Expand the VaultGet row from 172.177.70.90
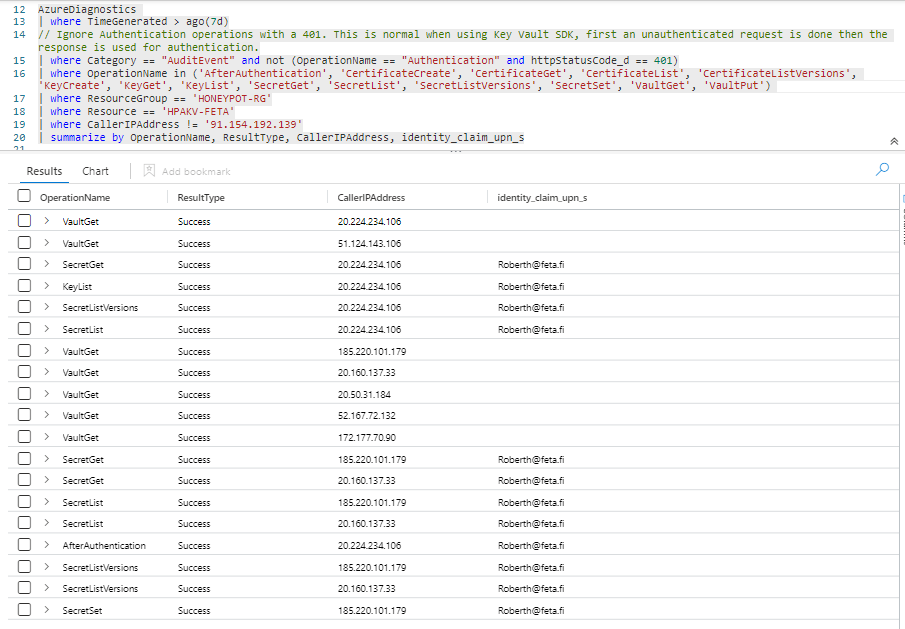 (x=47, y=437)
